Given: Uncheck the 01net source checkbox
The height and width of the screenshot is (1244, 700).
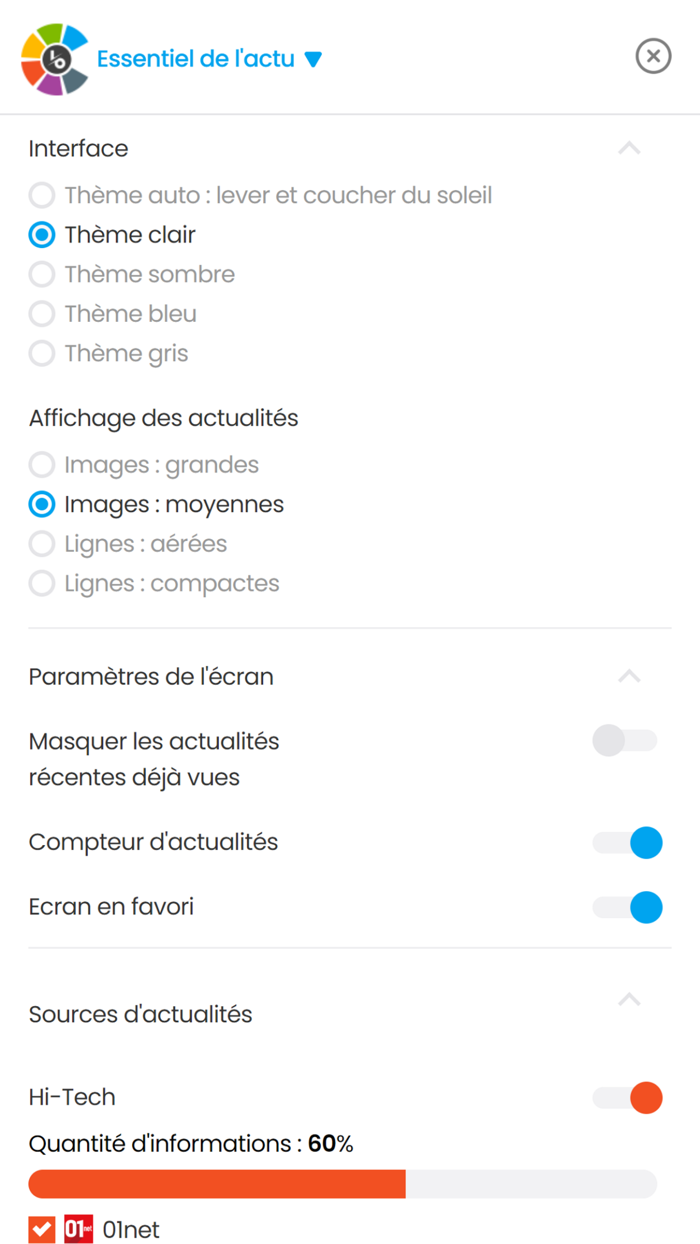Looking at the screenshot, I should point(42,1229).
